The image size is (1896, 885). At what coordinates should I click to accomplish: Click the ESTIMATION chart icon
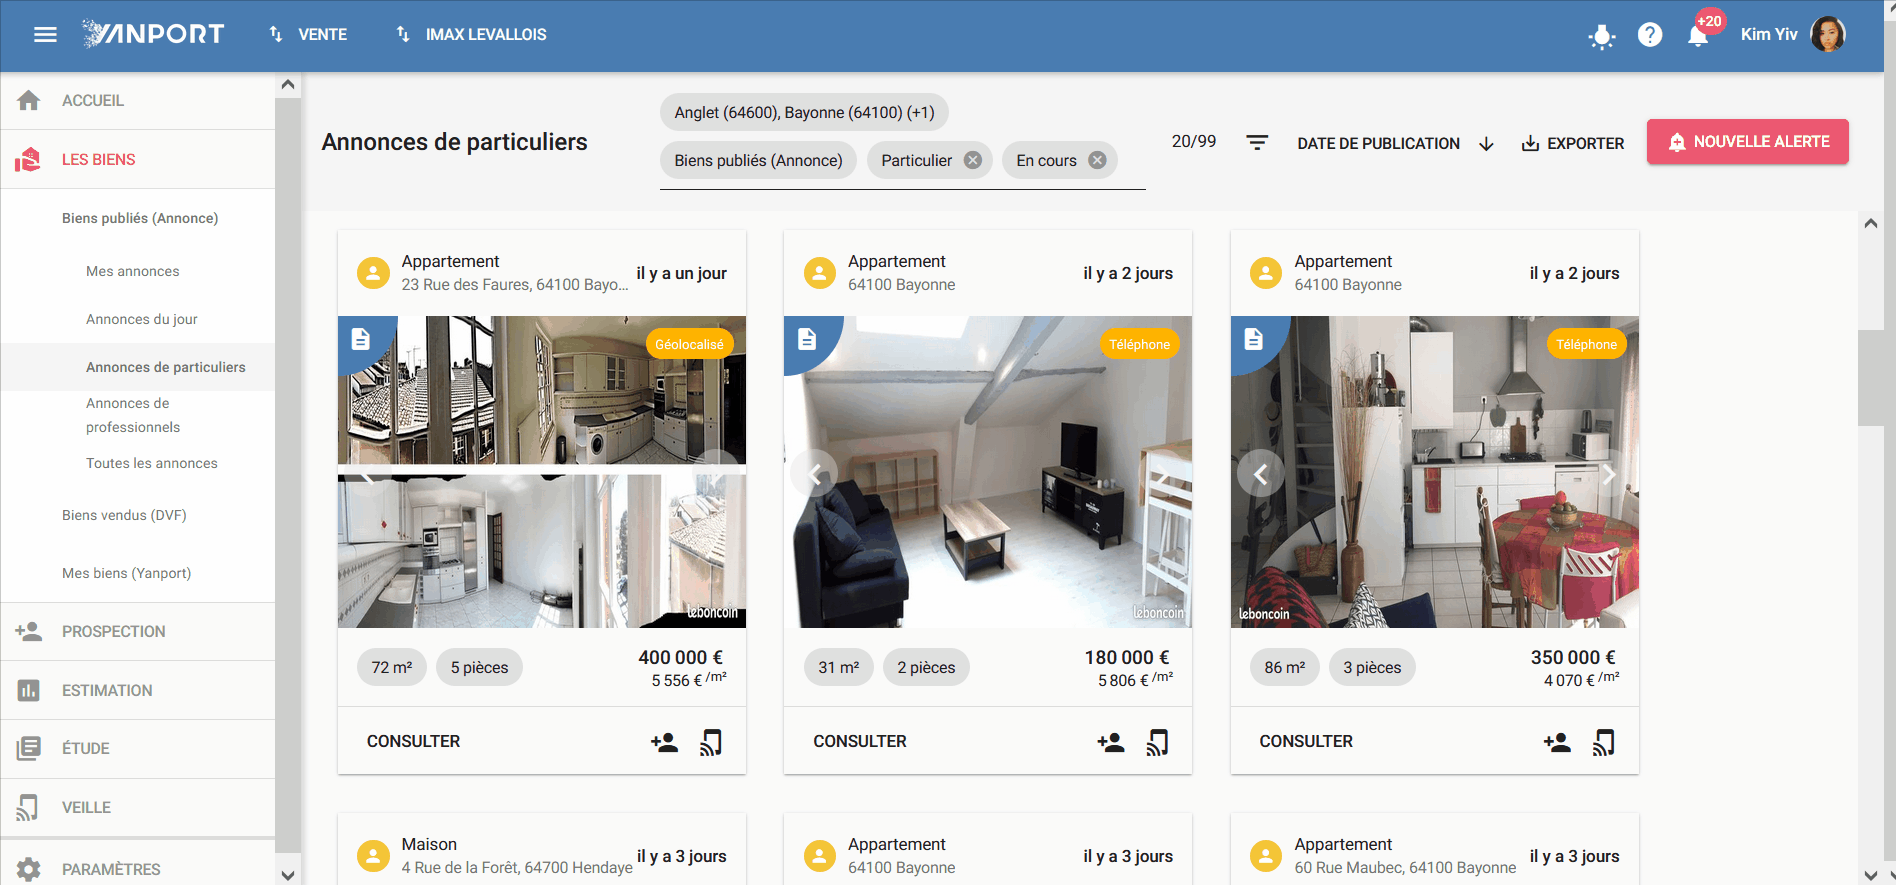(x=29, y=691)
